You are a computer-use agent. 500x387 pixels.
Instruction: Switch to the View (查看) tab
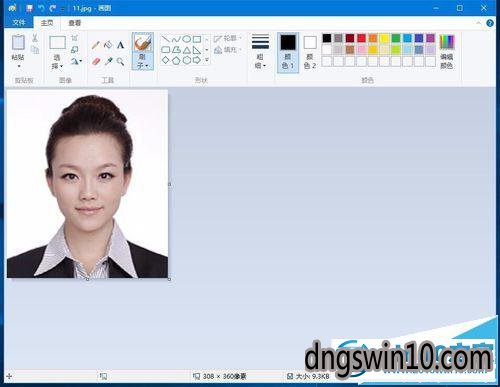click(x=75, y=23)
